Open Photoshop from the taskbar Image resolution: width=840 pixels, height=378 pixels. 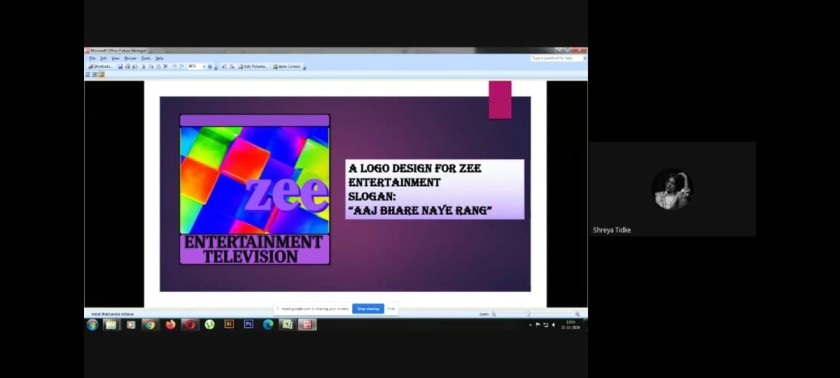click(x=249, y=324)
